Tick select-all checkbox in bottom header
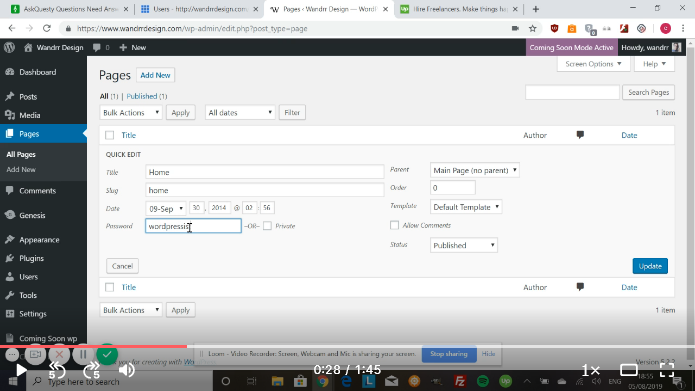The width and height of the screenshot is (695, 391). point(109,287)
